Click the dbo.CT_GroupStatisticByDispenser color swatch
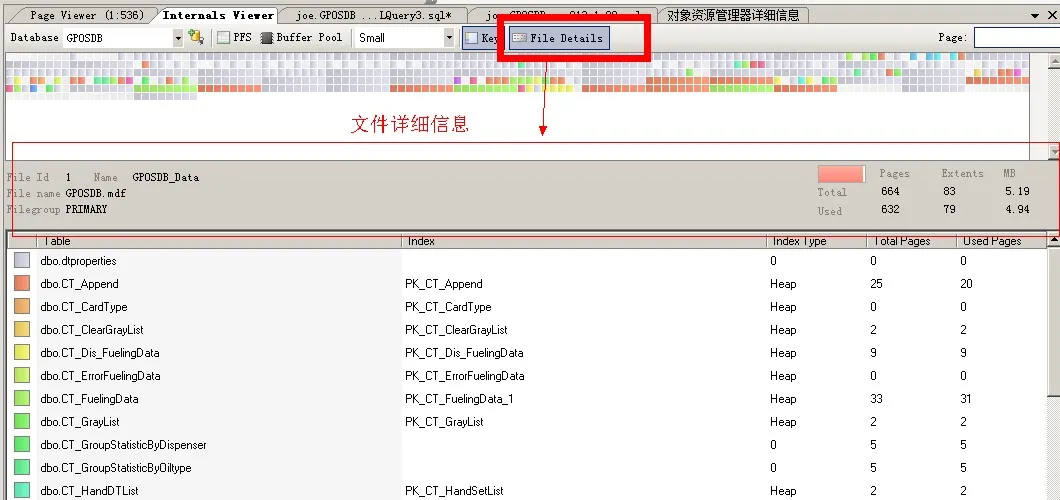 coord(22,444)
